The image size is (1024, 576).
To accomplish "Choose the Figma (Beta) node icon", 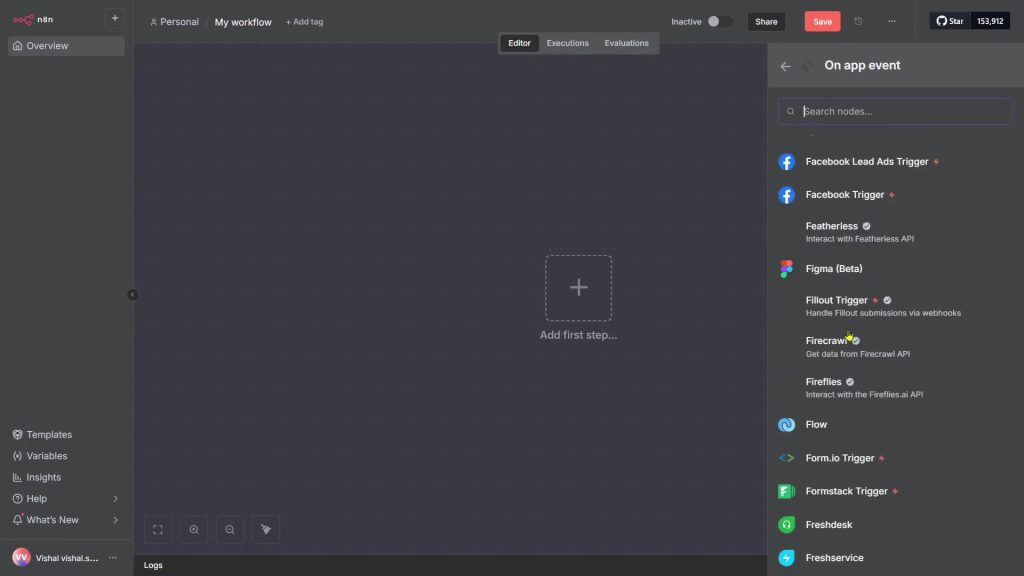I will click(787, 269).
